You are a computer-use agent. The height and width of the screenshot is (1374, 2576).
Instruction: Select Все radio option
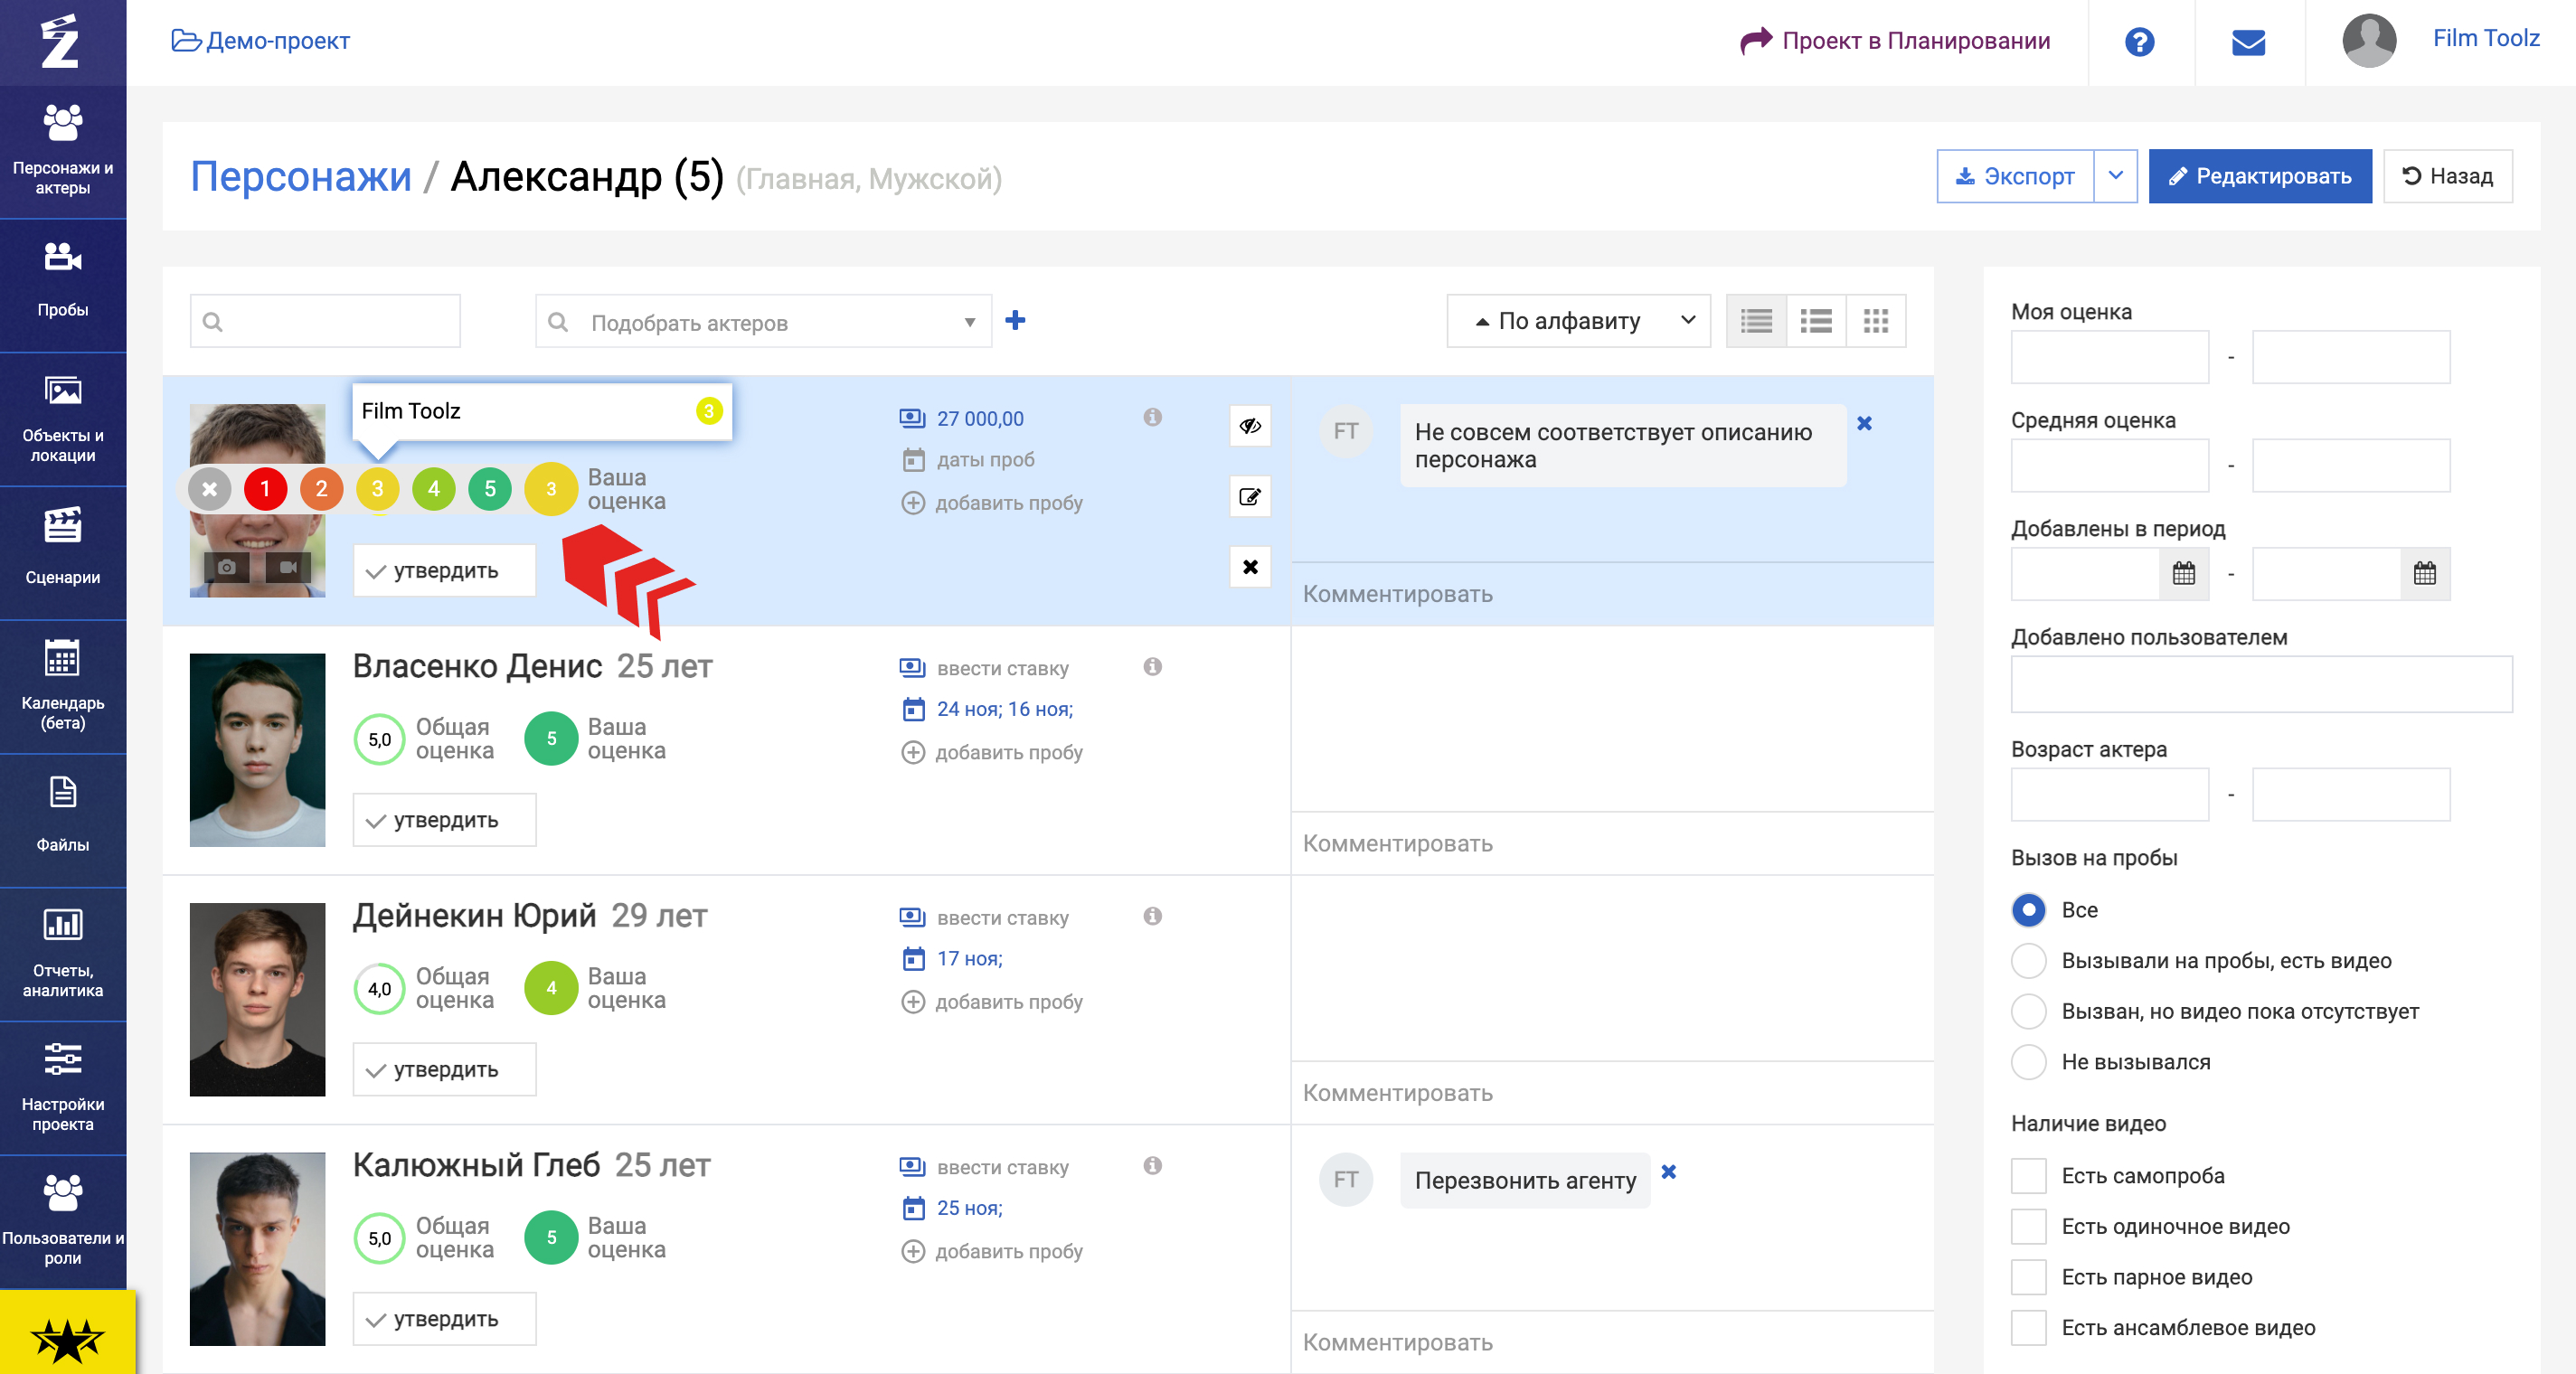(x=2029, y=910)
